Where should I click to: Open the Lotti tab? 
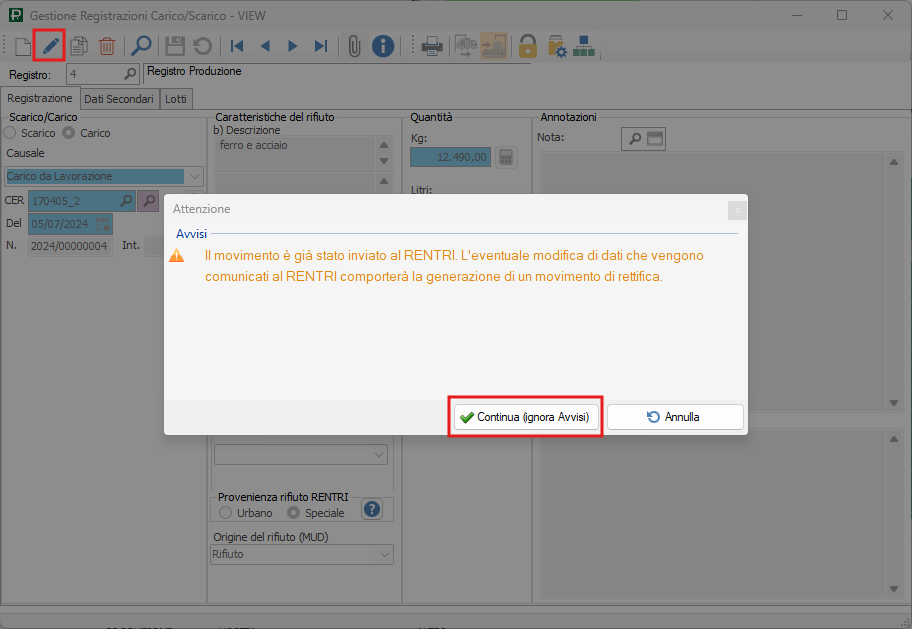click(x=176, y=99)
